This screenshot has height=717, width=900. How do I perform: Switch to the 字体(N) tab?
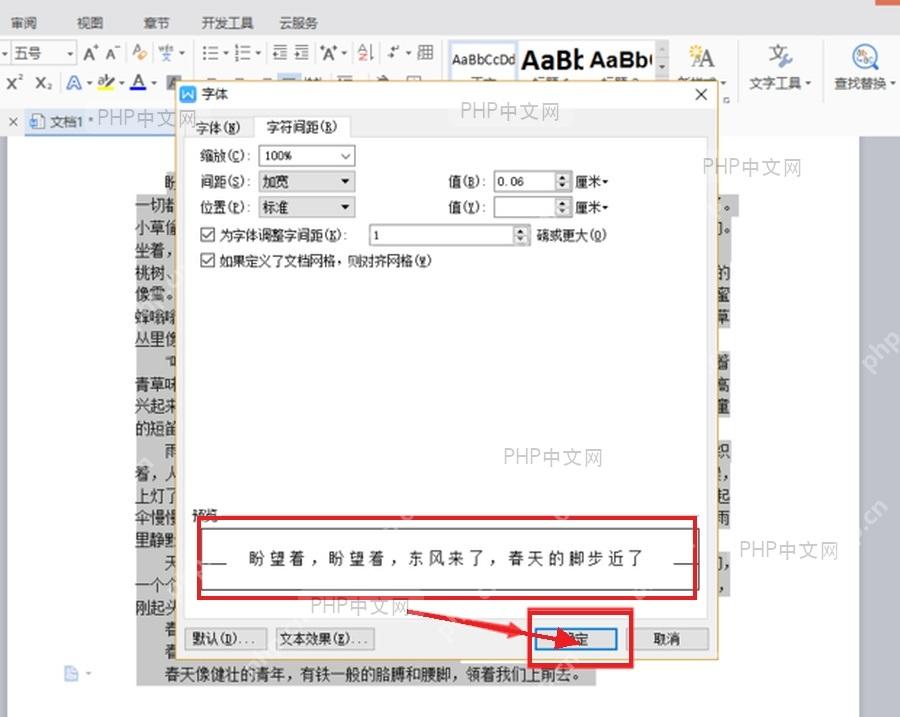click(x=218, y=127)
